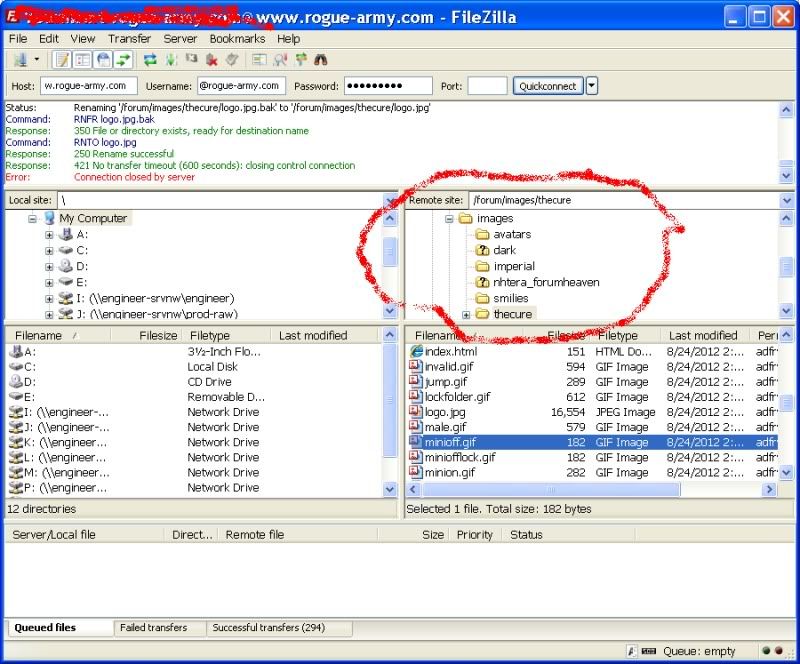Expand the D: drive in local tree
The width and height of the screenshot is (800, 664).
pos(49,266)
